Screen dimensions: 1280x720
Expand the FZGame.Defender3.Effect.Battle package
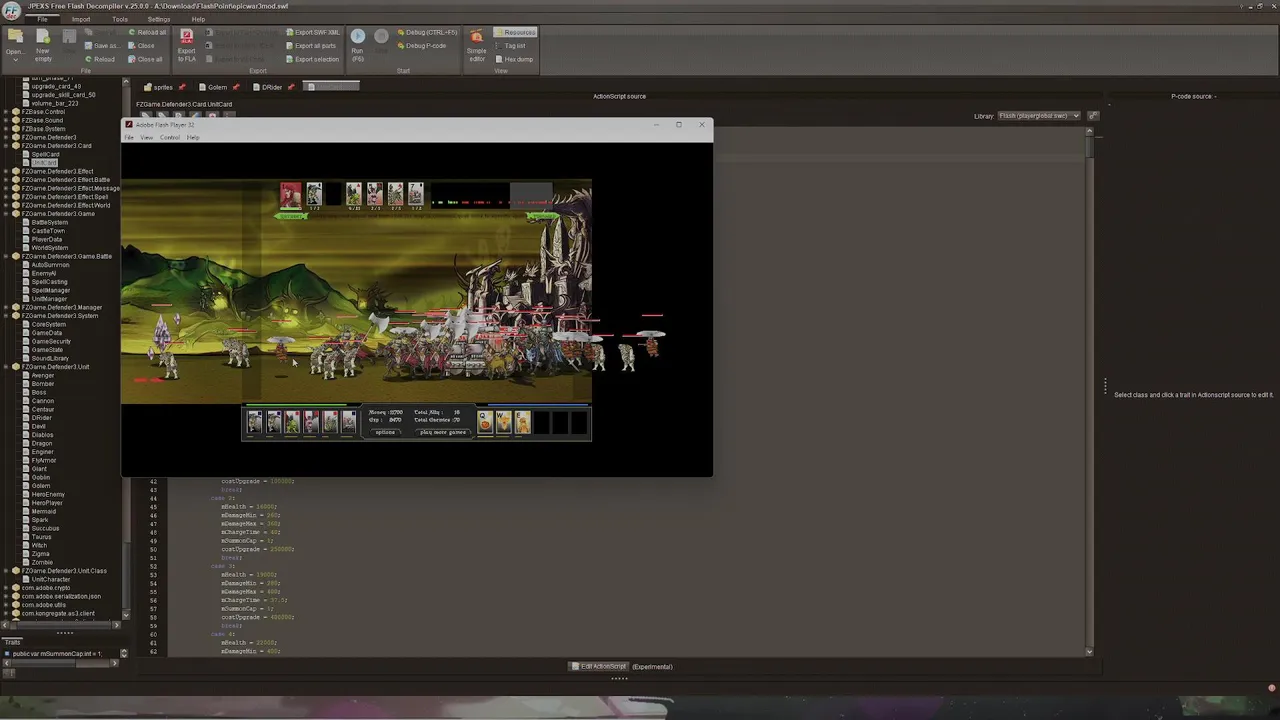click(6, 180)
